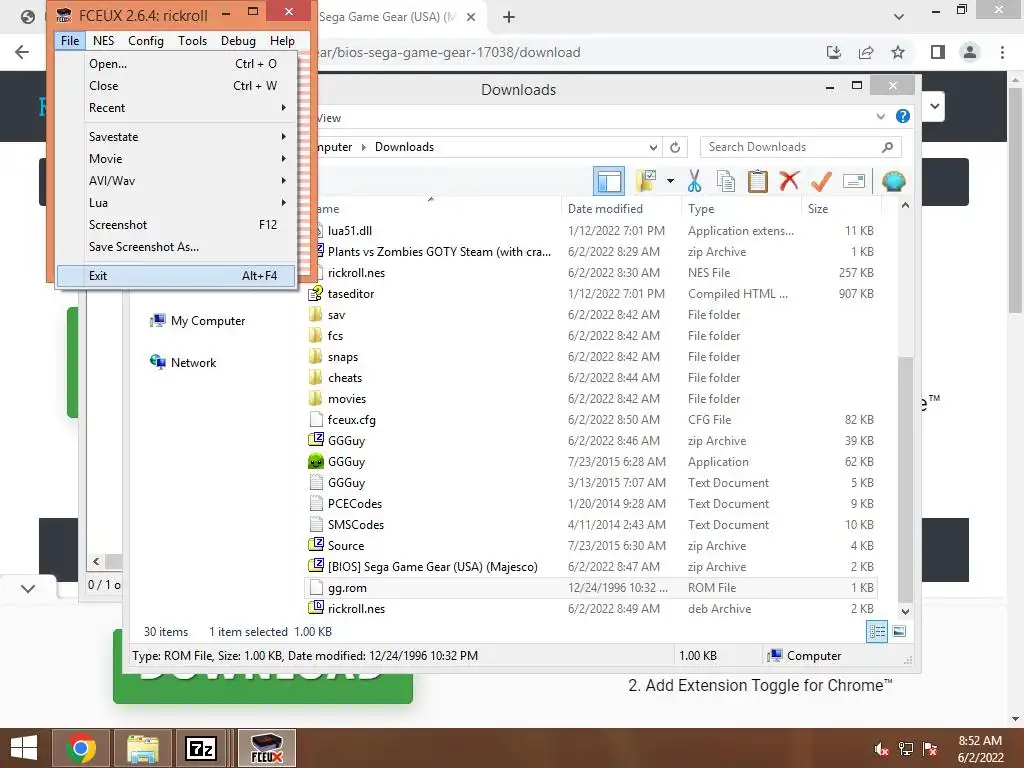Click the Paste clipboard icon in Downloads toolbar

tap(758, 181)
